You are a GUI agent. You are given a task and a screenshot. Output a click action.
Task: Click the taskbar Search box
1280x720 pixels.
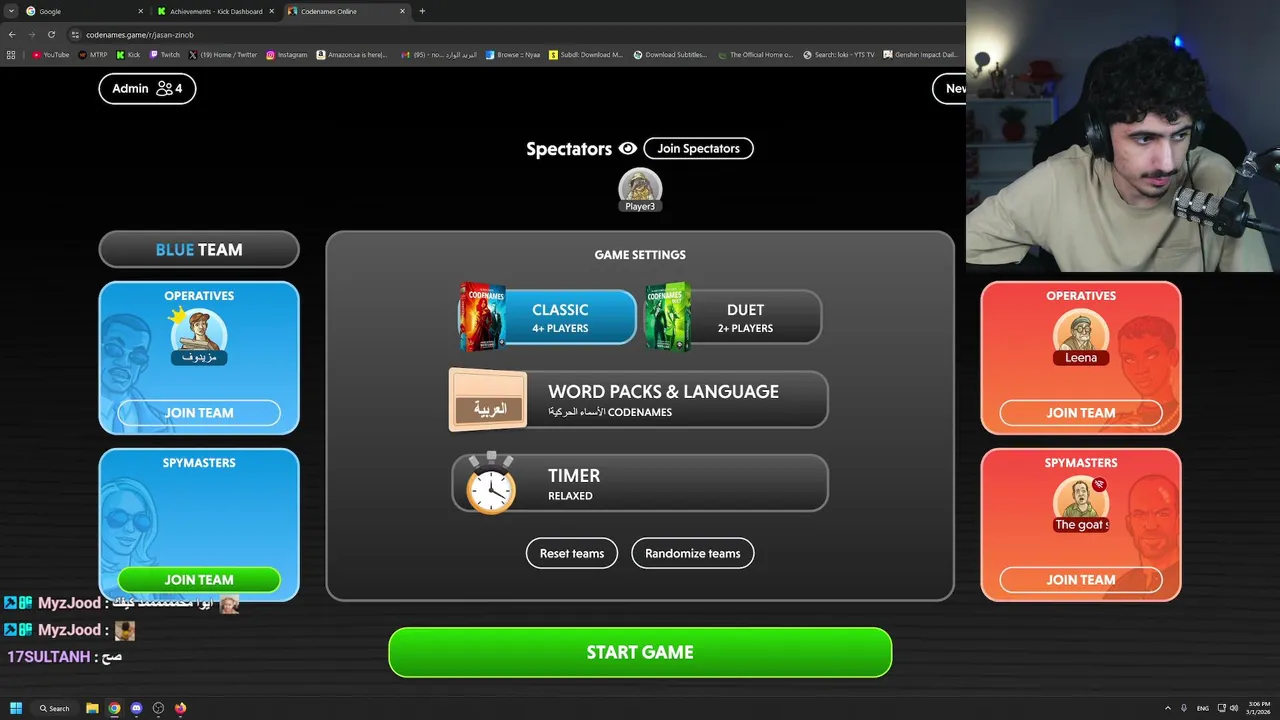tap(56, 708)
